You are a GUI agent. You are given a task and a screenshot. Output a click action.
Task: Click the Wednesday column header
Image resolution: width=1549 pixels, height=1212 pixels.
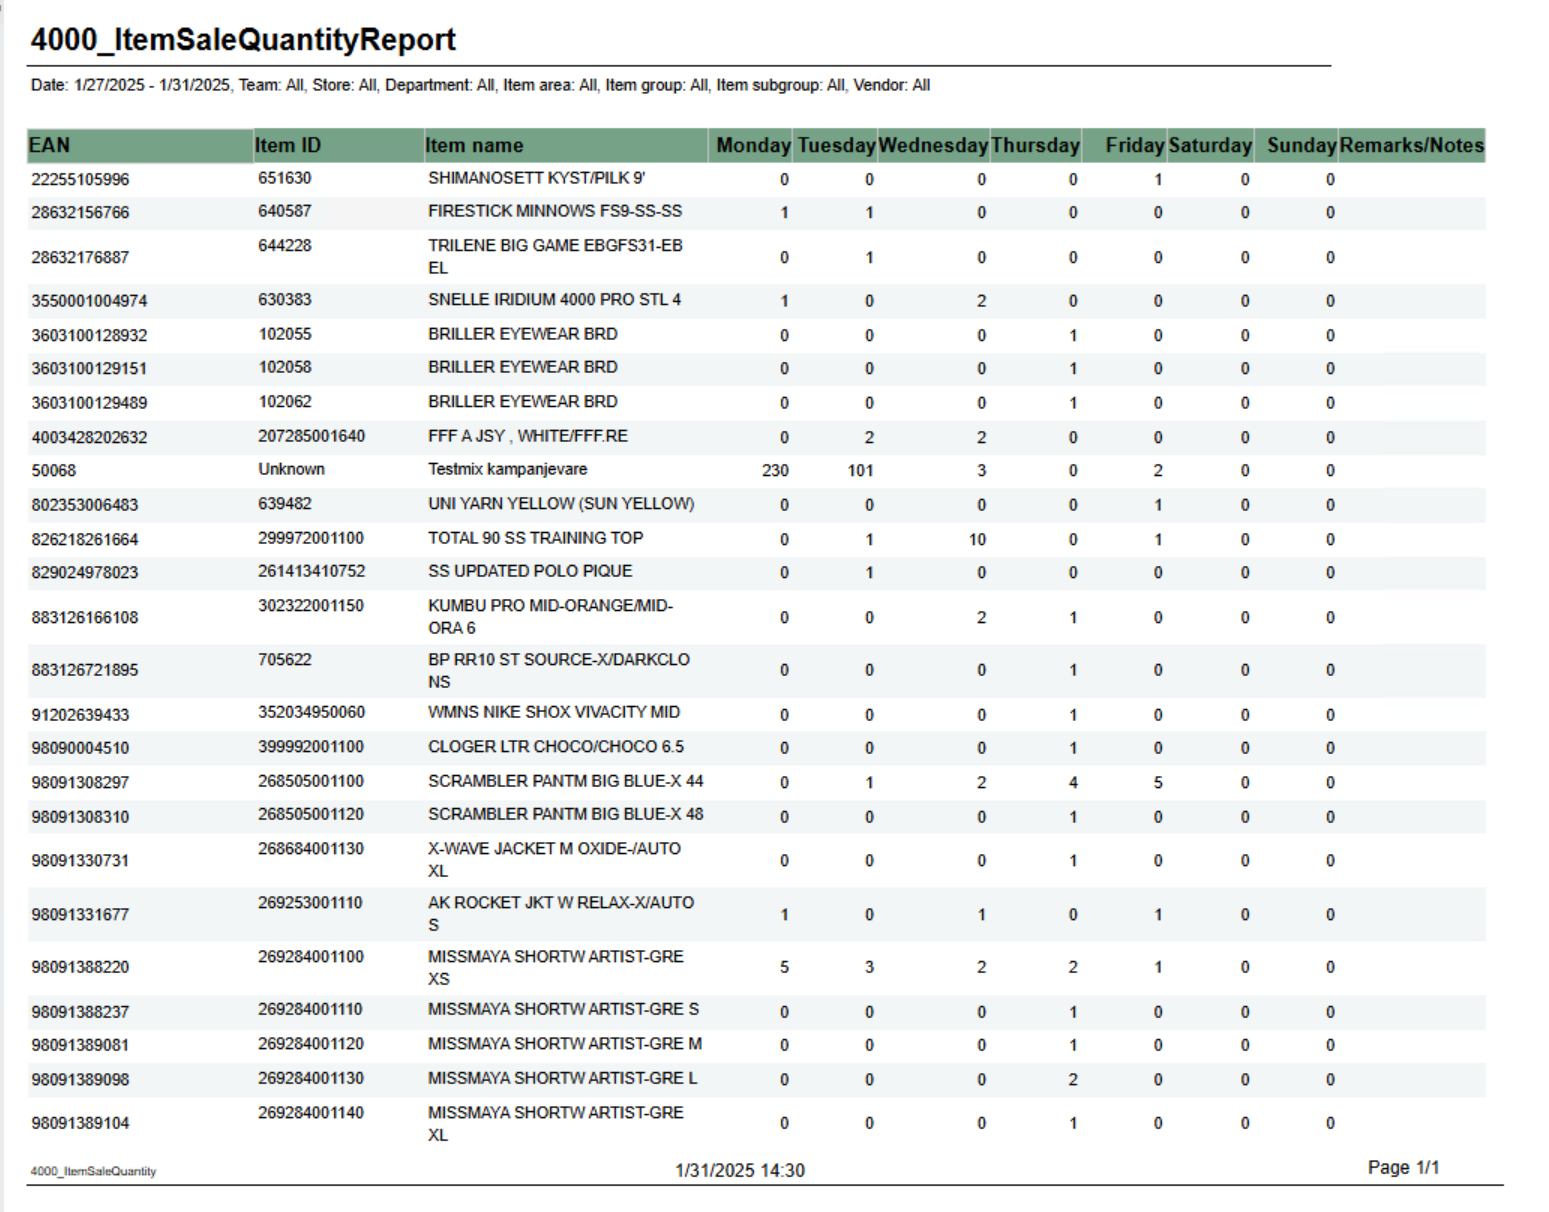point(933,146)
